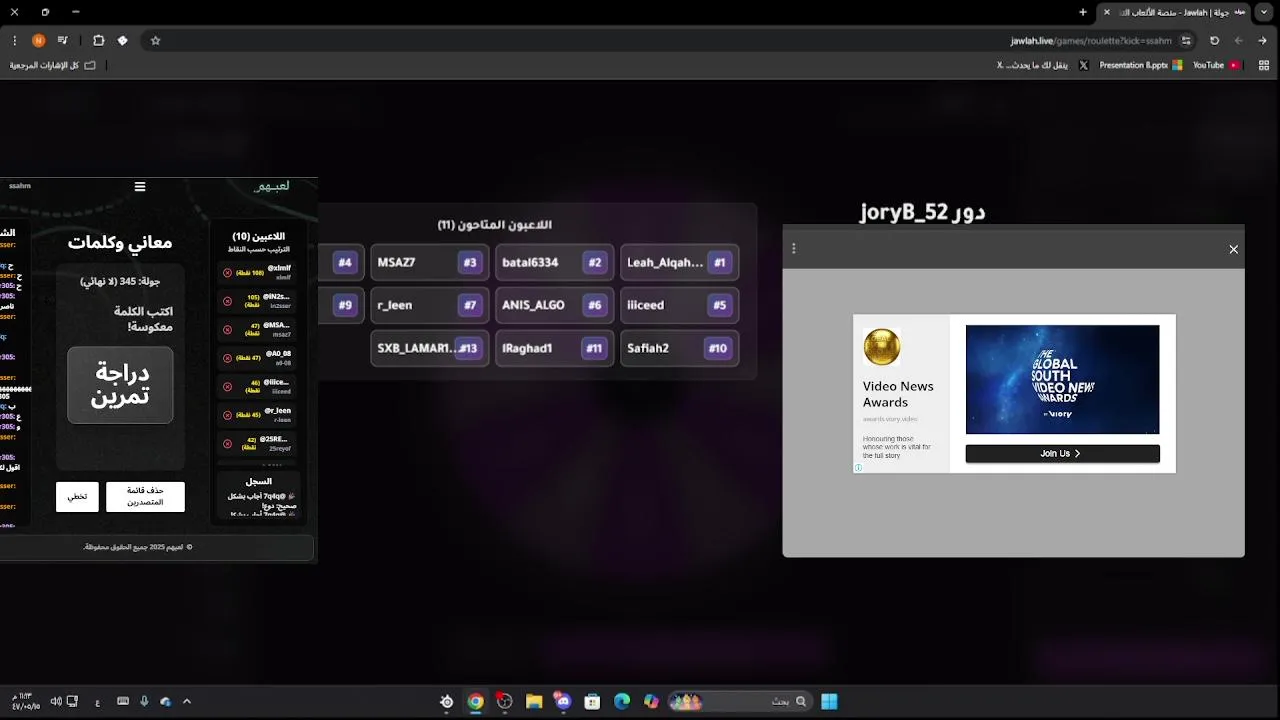
Task: Remove player @xlmlf with the red X
Action: click(x=227, y=272)
